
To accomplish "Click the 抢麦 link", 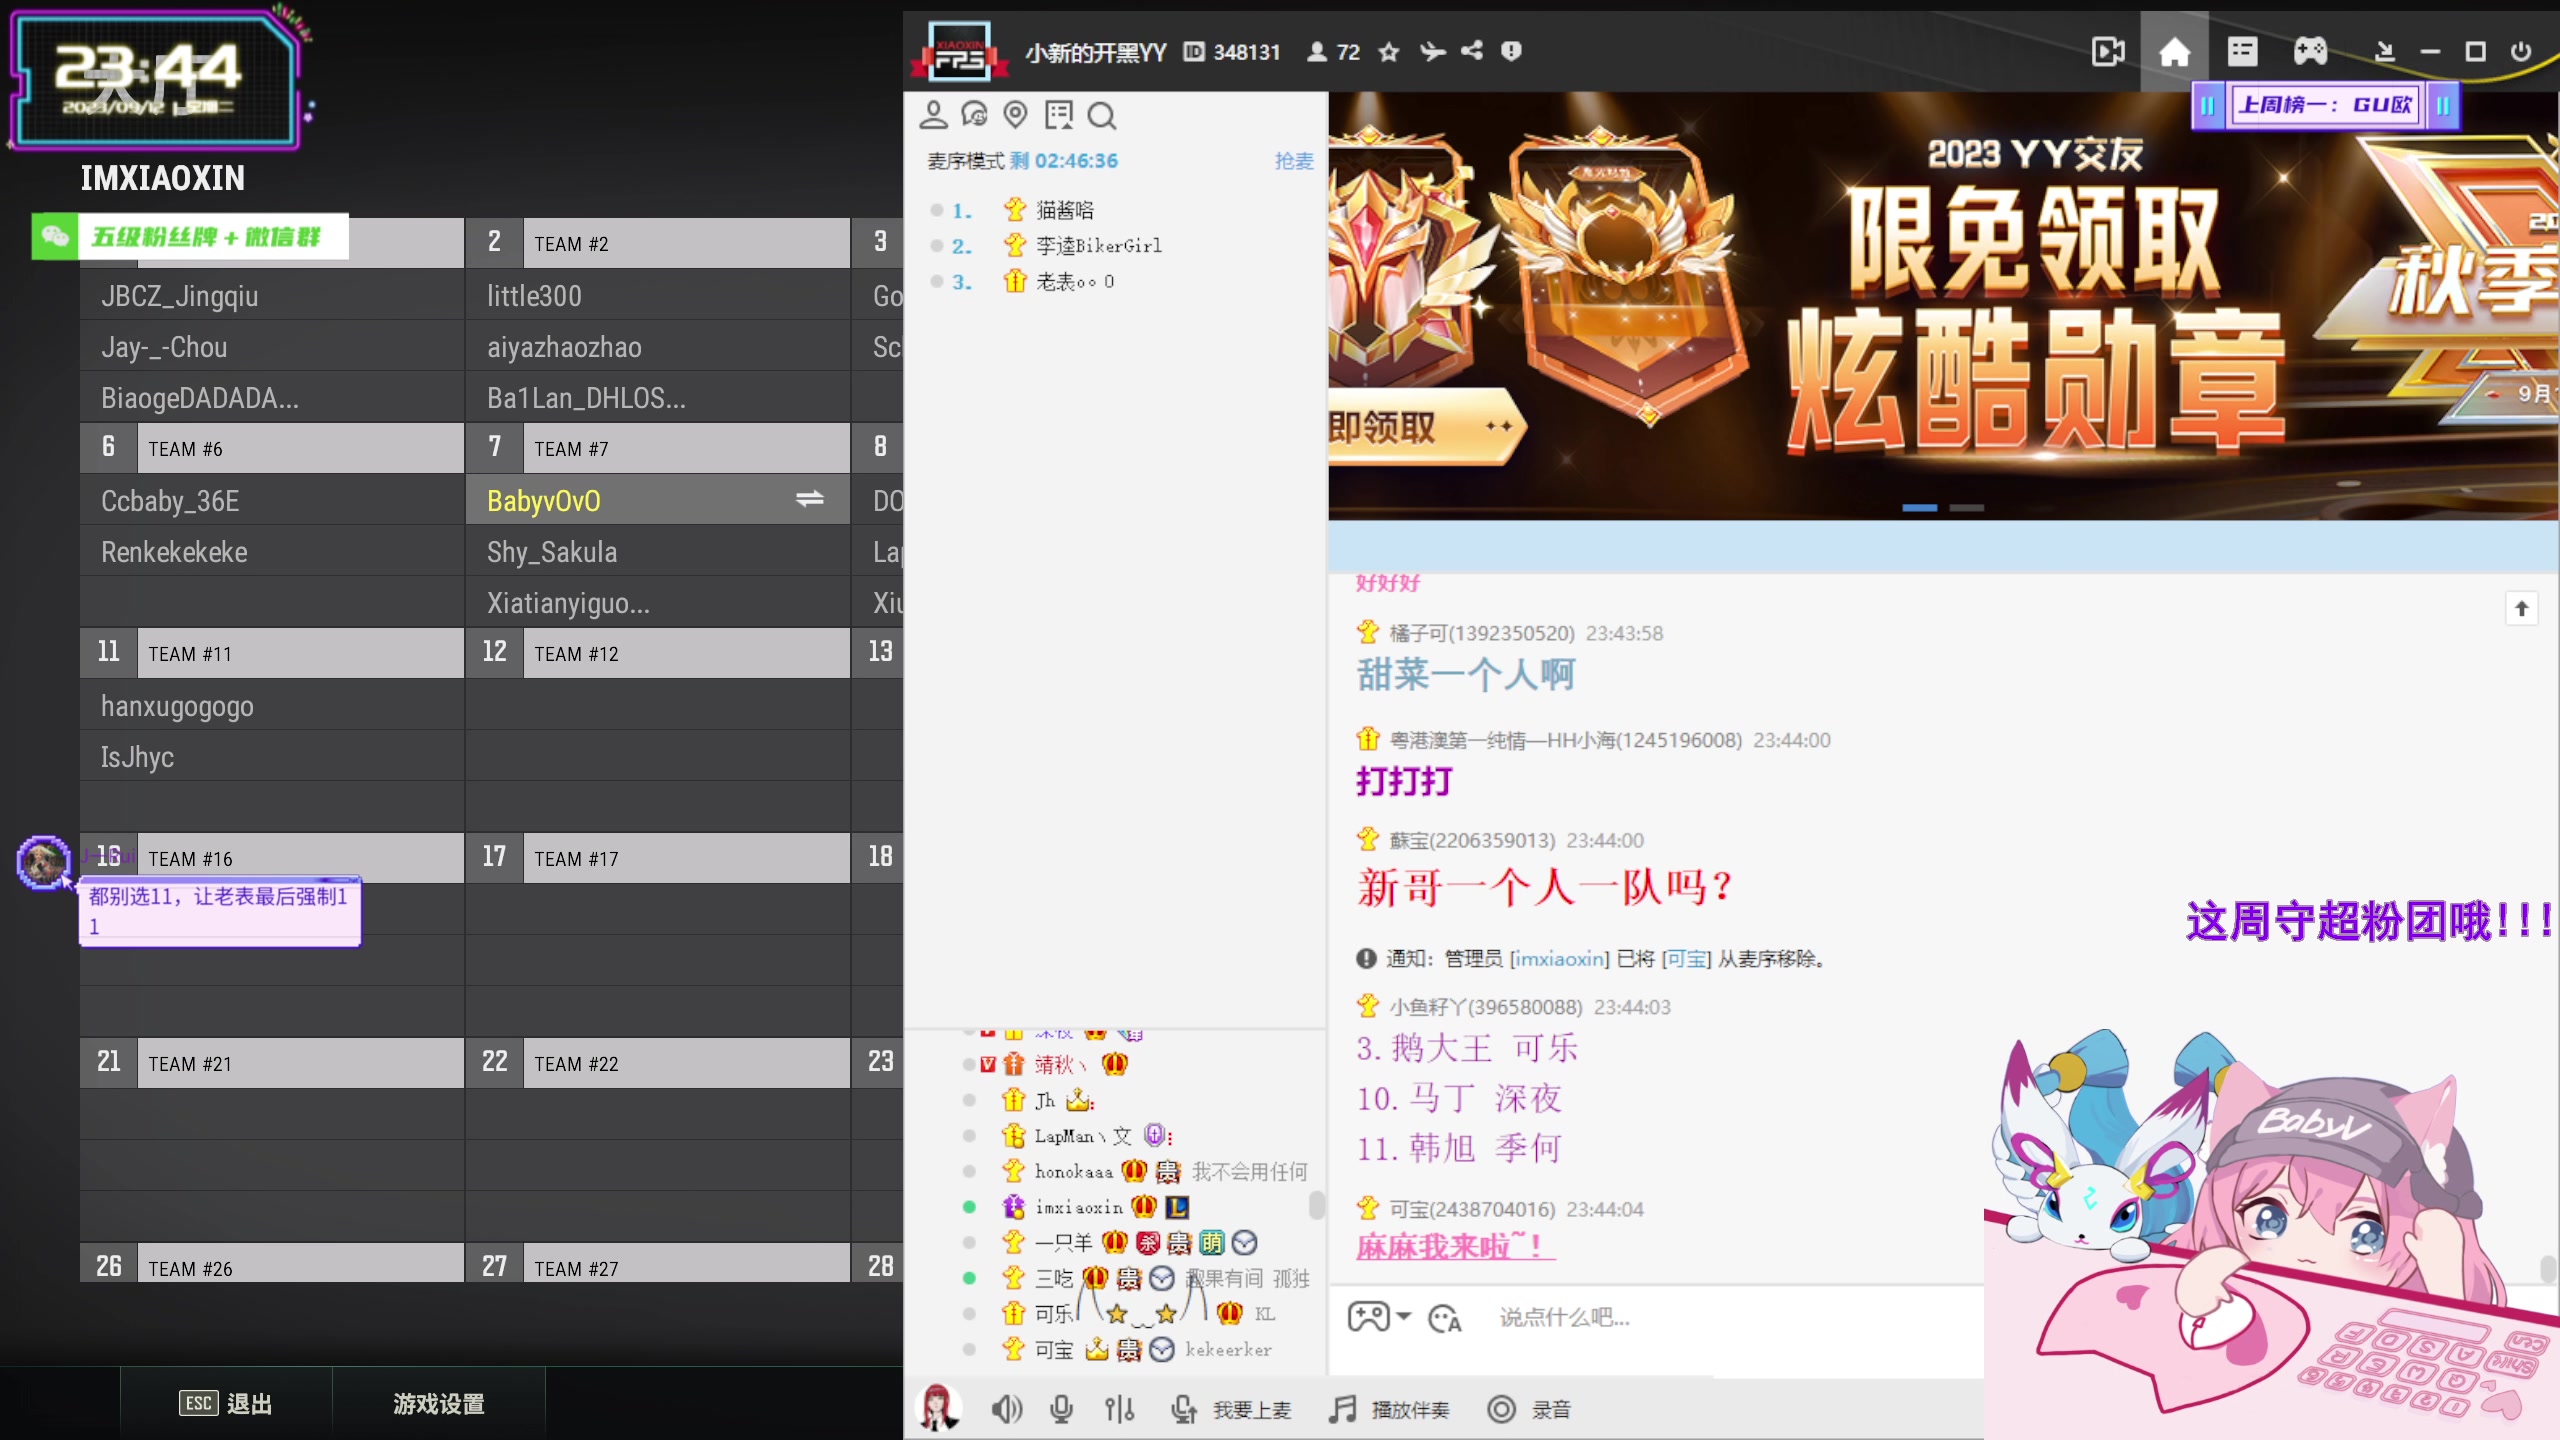I will click(x=1293, y=161).
